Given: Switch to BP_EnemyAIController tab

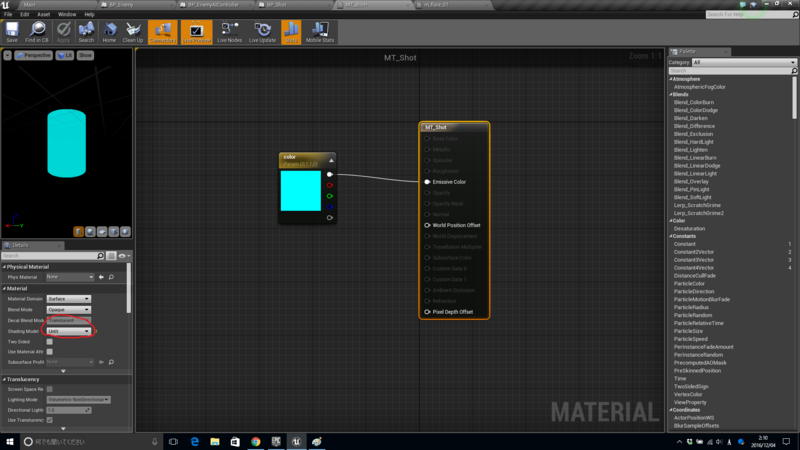Looking at the screenshot, I should coord(214,5).
